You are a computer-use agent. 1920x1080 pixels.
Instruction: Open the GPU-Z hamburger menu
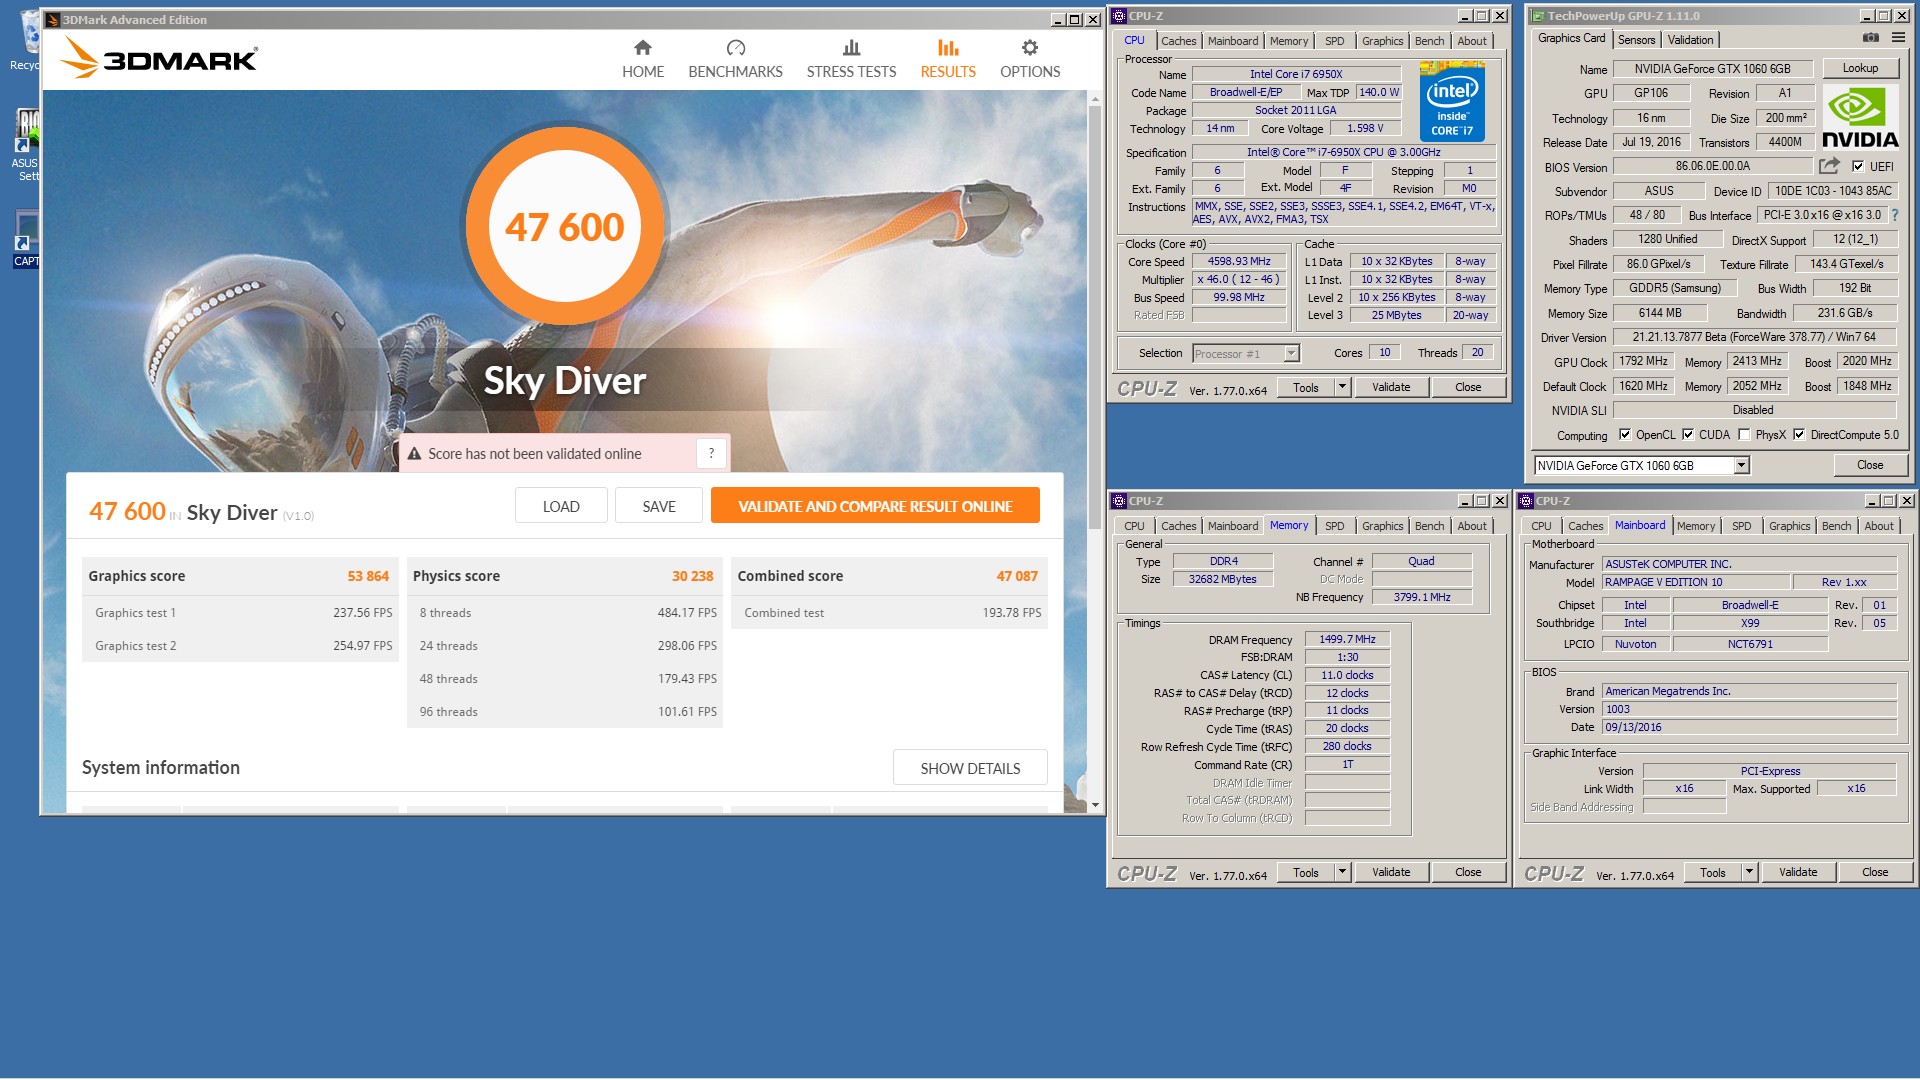(1898, 38)
